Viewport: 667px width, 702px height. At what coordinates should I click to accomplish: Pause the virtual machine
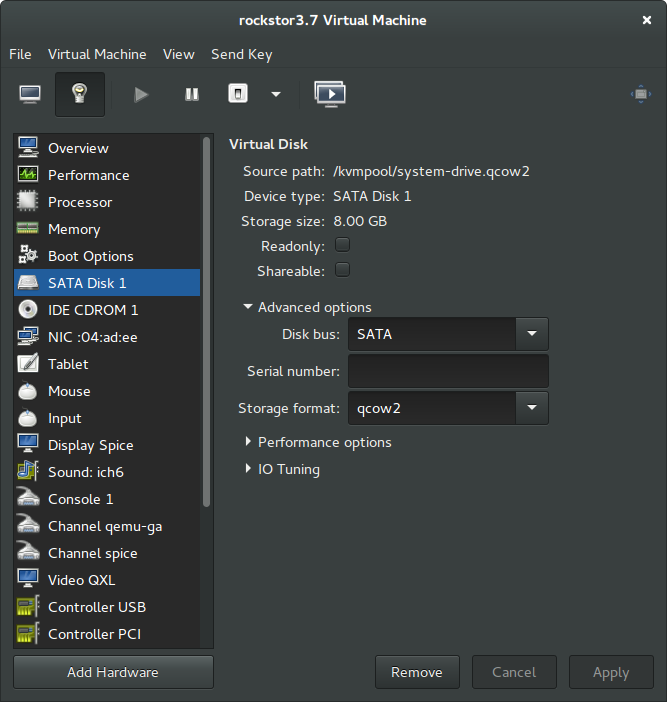click(x=191, y=94)
